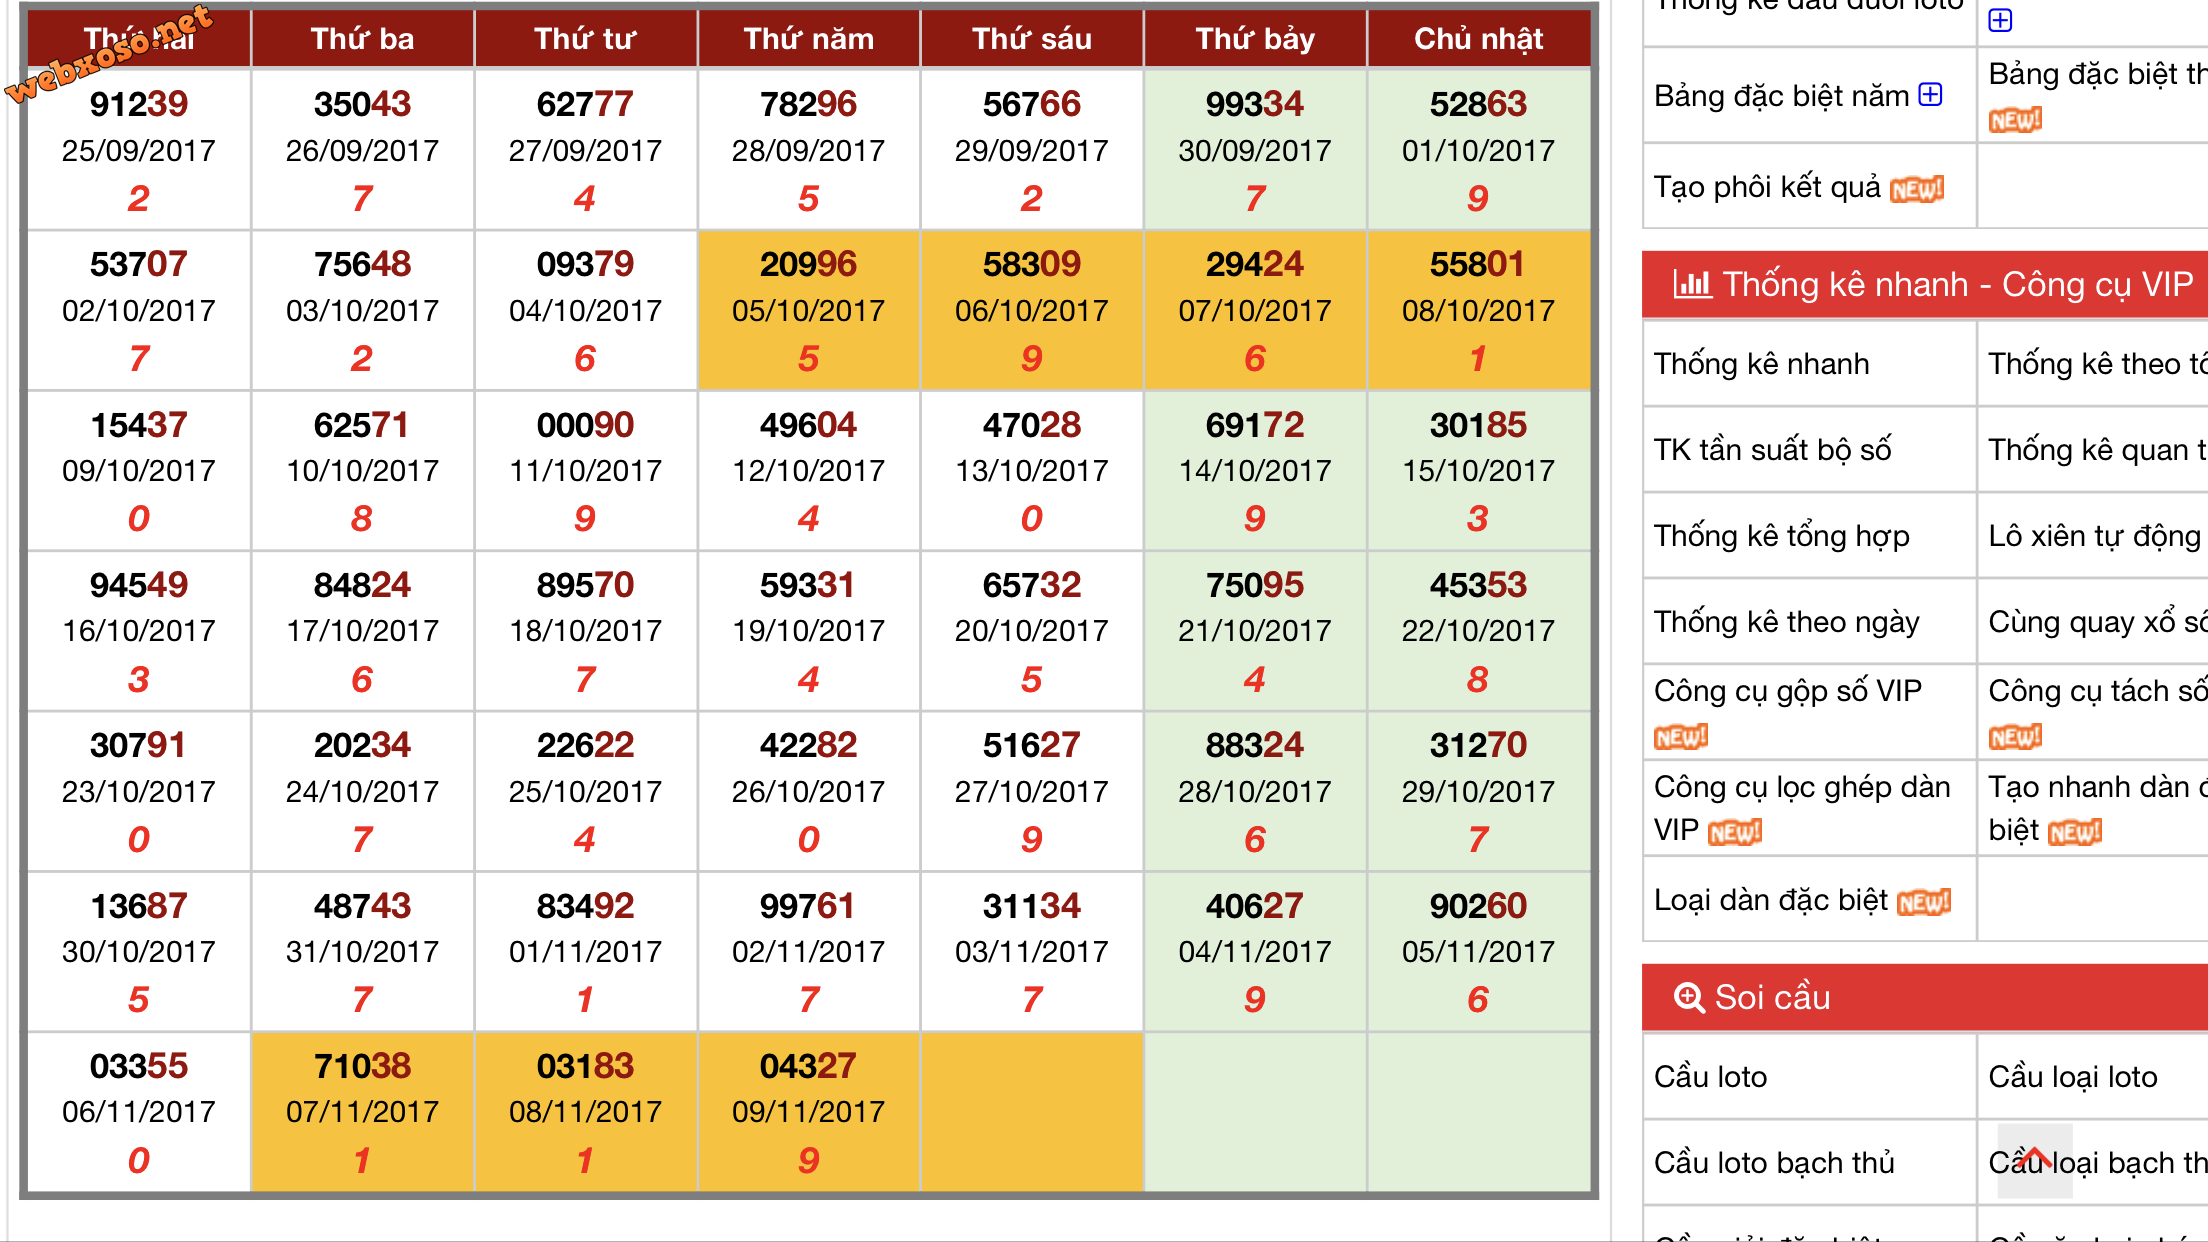Open Lô xiên tự động link
This screenshot has width=2208, height=1242.
2094,536
